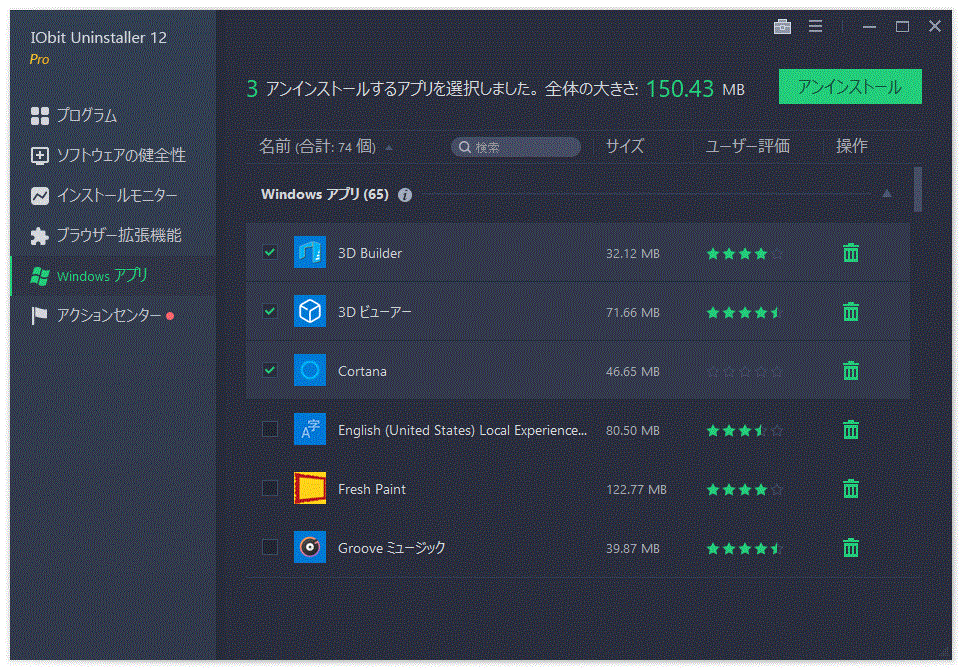Click the 39.87 MB size value
Screen dimensions: 962x670
coord(633,549)
